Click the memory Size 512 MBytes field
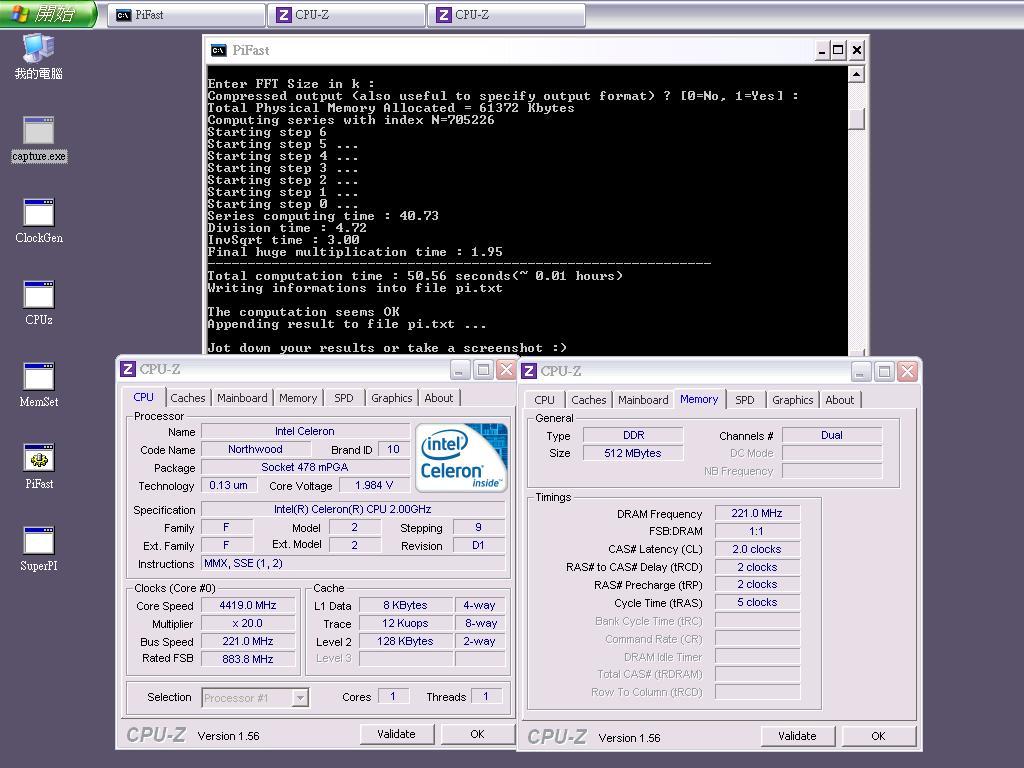Viewport: 1024px width, 768px height. (633, 453)
